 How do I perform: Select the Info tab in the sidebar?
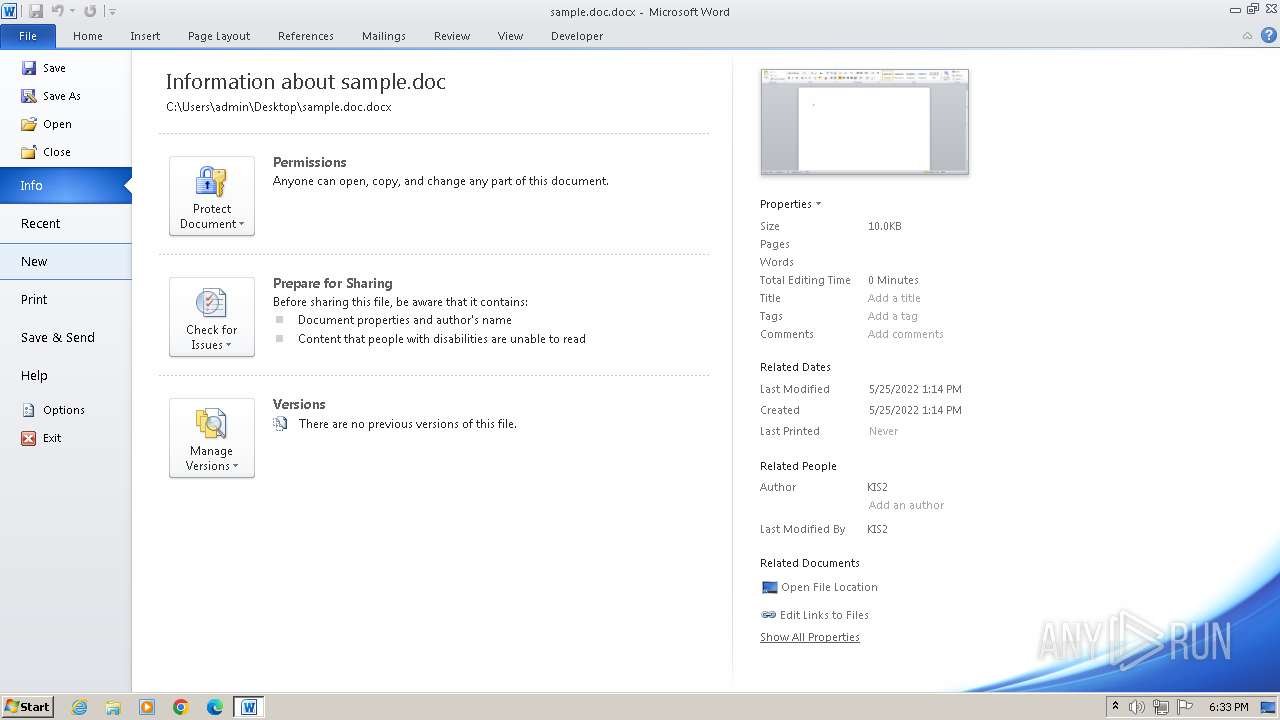(x=65, y=186)
